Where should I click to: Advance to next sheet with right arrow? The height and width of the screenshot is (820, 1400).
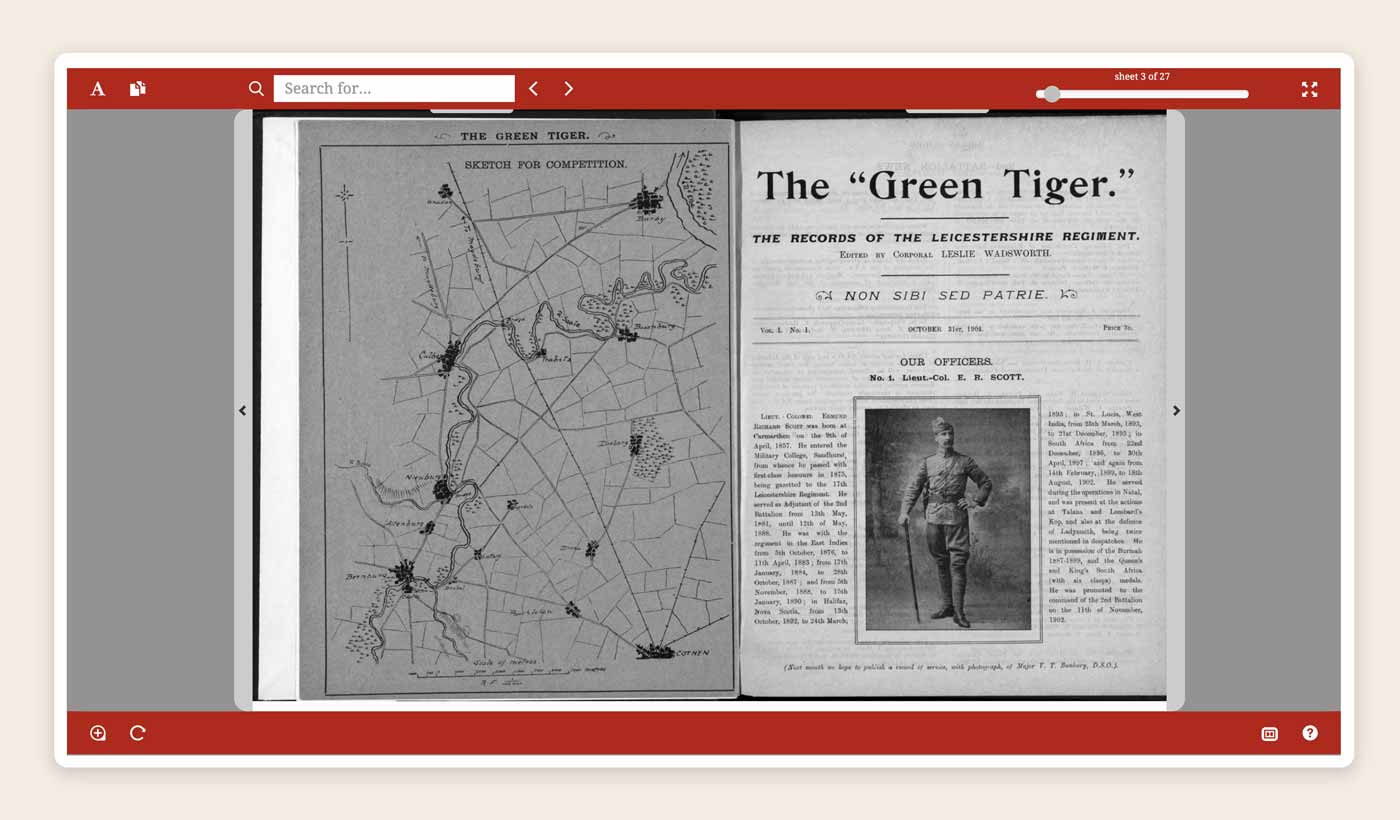point(1176,411)
